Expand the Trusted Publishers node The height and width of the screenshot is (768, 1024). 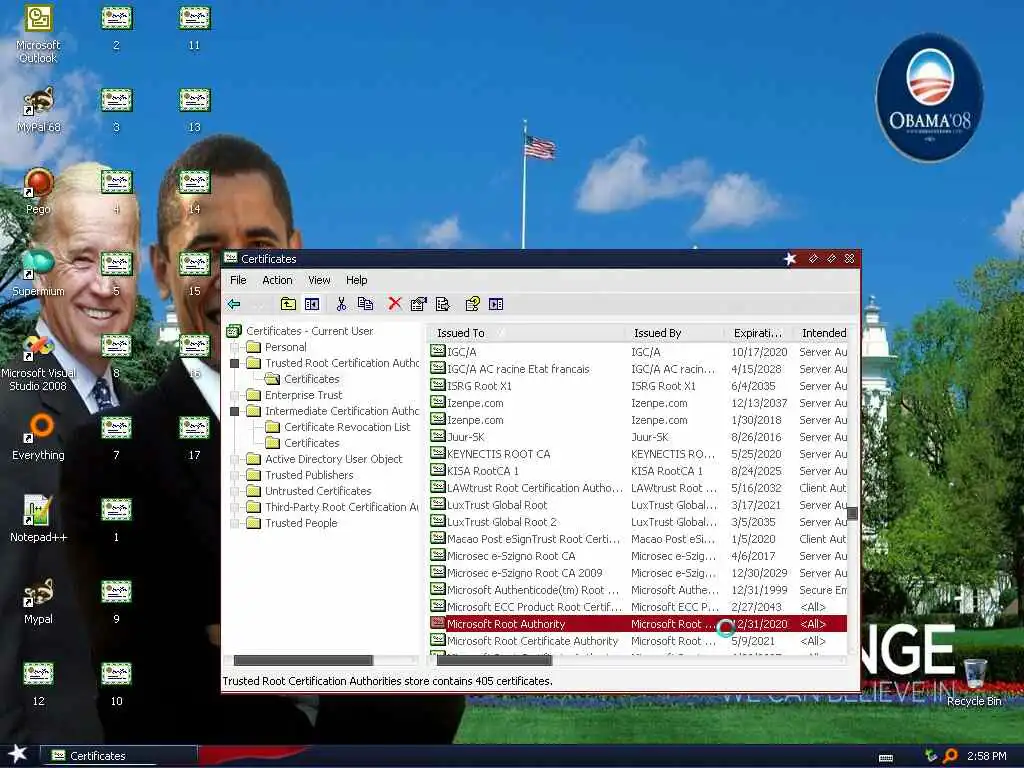(234, 475)
